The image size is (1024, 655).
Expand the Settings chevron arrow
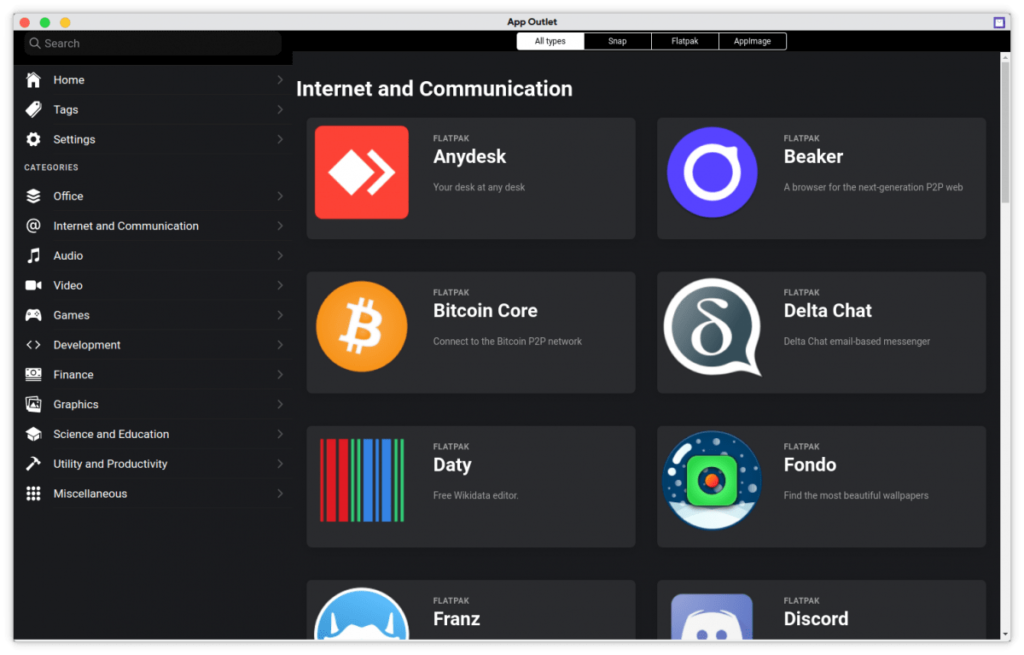(280, 139)
